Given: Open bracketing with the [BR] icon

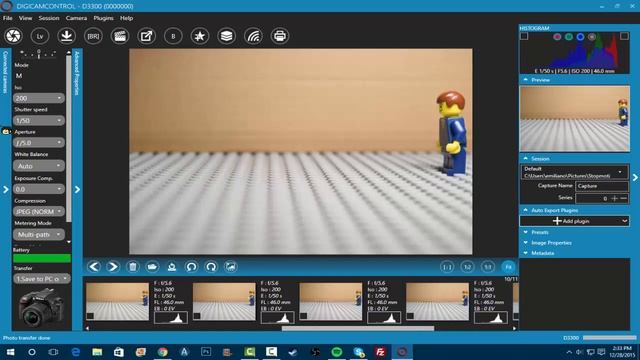Looking at the screenshot, I should (x=93, y=36).
